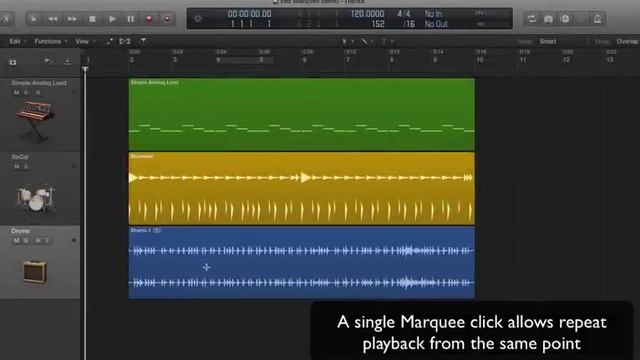This screenshot has height=360, width=640.
Task: Open the Snap mode Smart dropdown
Action: point(548,41)
